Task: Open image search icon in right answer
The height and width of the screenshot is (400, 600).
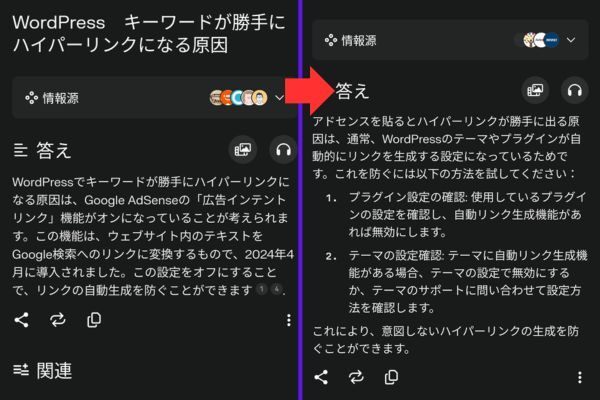Action: (535, 90)
